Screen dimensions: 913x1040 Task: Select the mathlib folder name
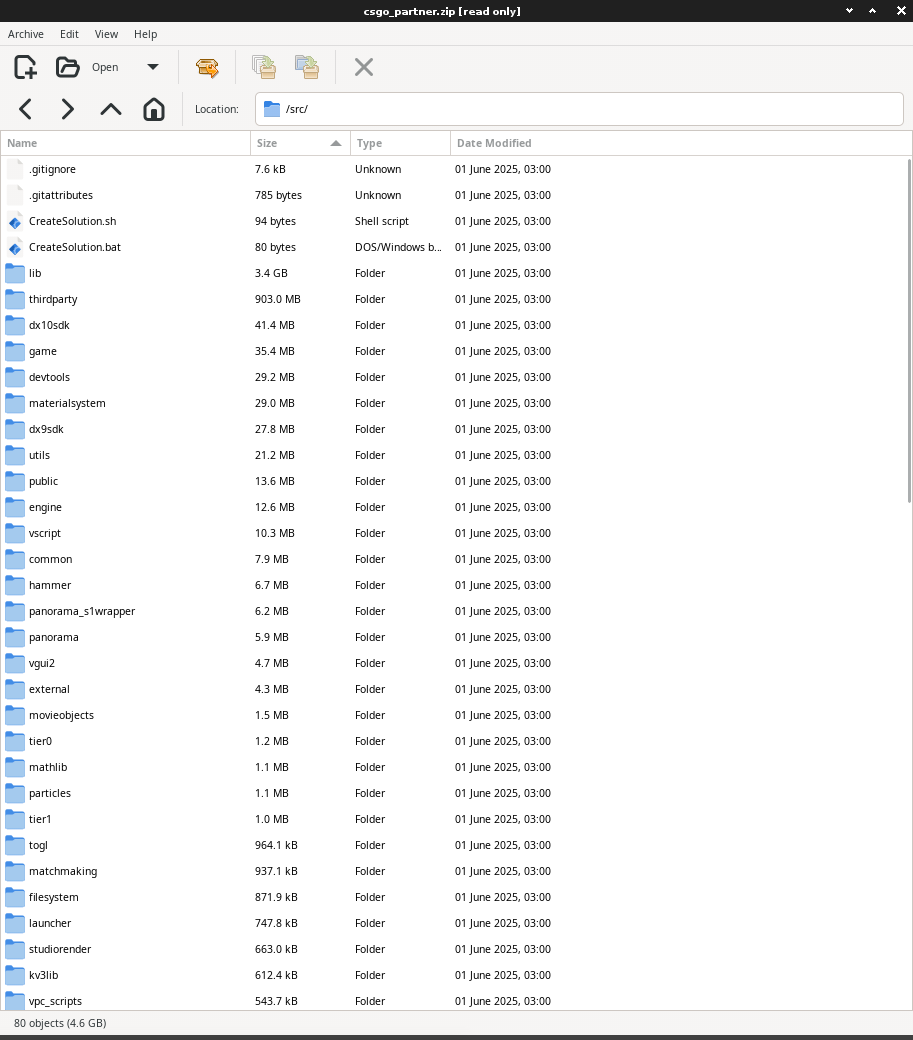tap(48, 767)
